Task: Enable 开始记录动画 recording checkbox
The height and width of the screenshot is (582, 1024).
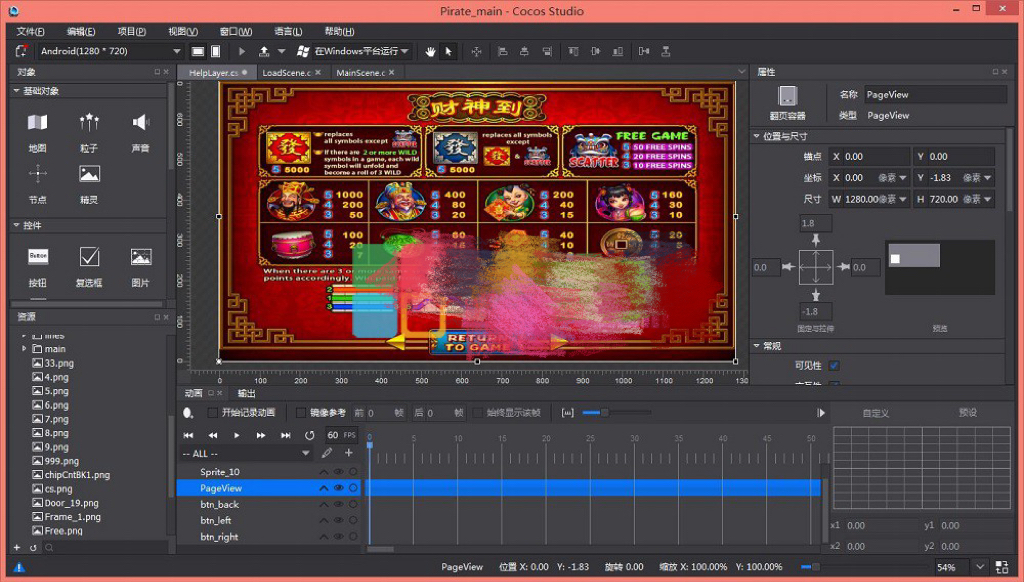Action: click(213, 413)
